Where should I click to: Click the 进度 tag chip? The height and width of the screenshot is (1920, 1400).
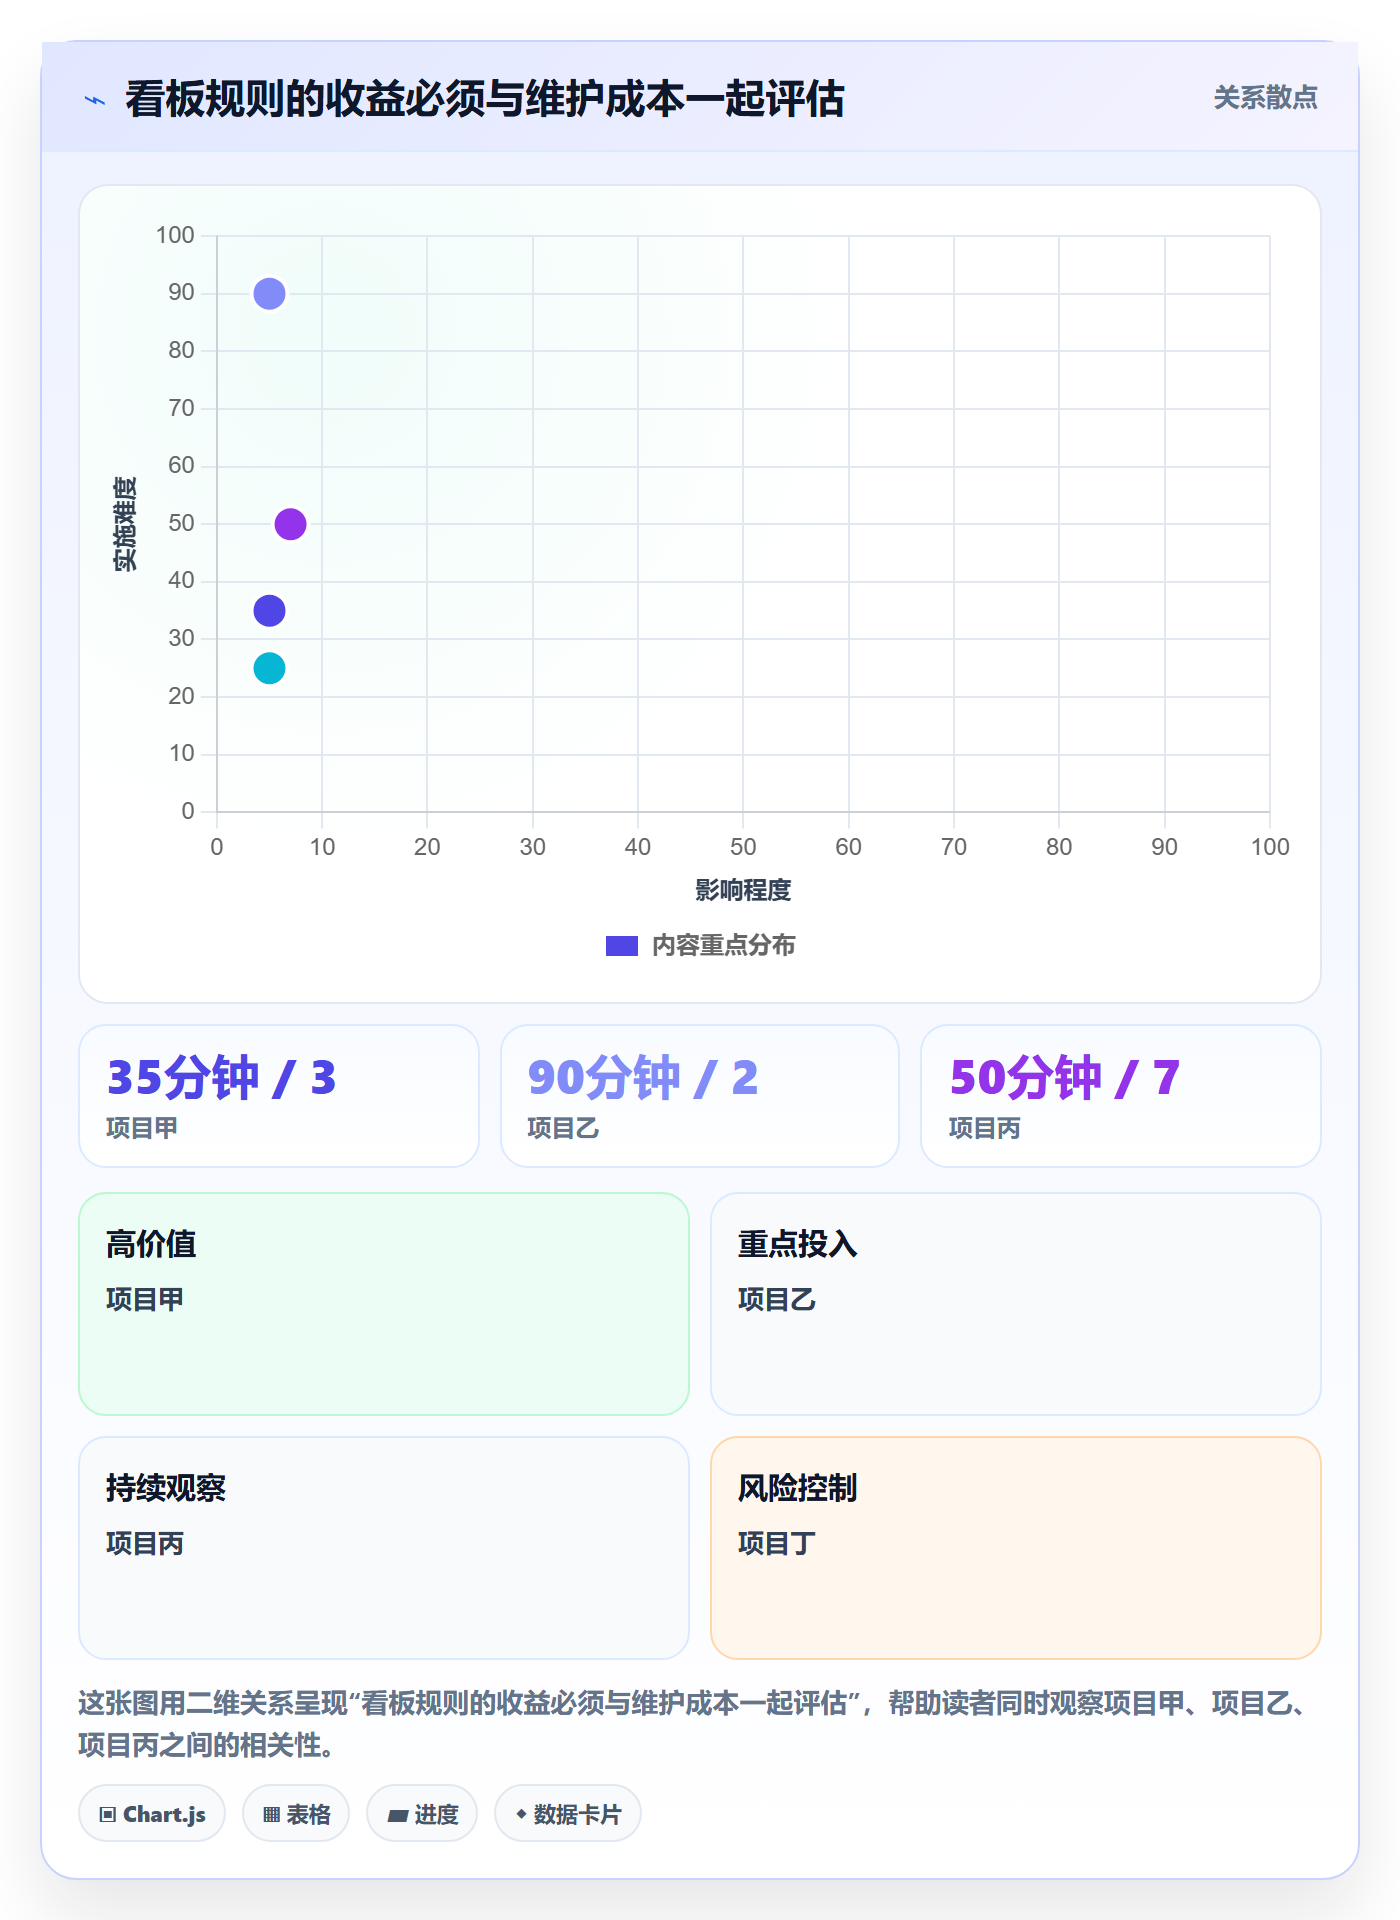(422, 1814)
